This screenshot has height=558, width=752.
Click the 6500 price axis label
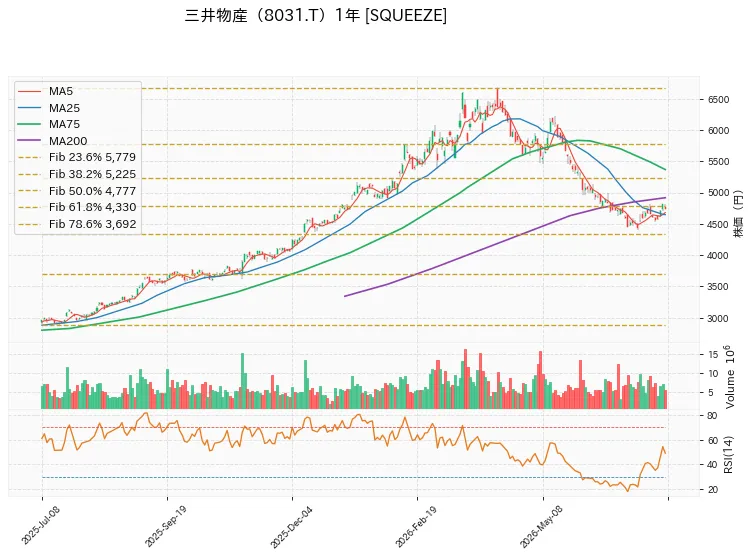pos(718,100)
